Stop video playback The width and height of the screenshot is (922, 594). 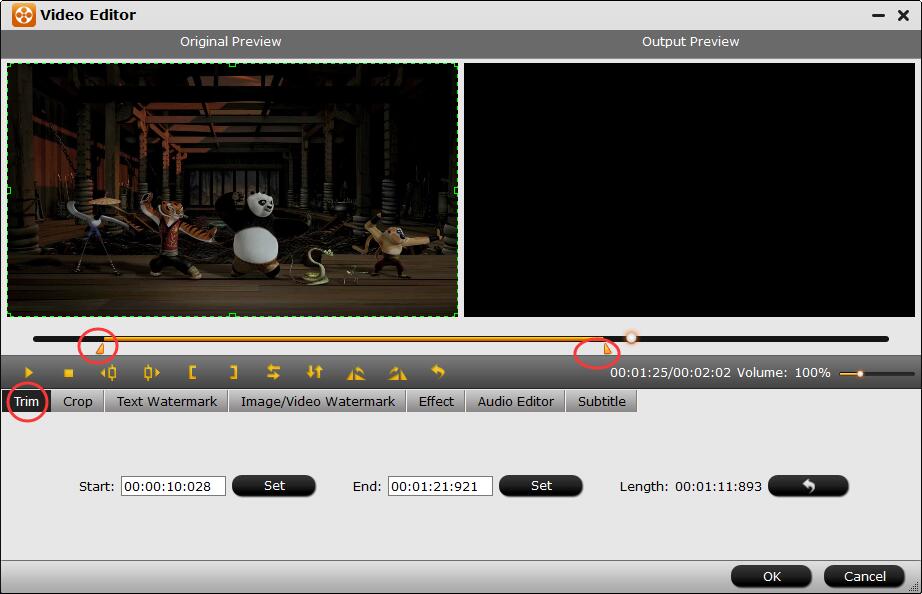[69, 373]
